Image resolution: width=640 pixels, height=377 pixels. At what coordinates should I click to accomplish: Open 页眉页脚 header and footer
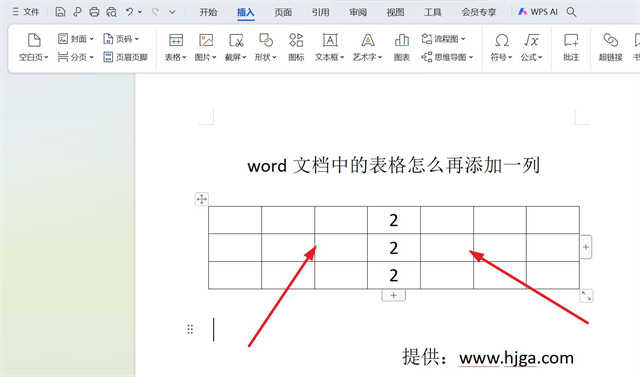click(126, 57)
